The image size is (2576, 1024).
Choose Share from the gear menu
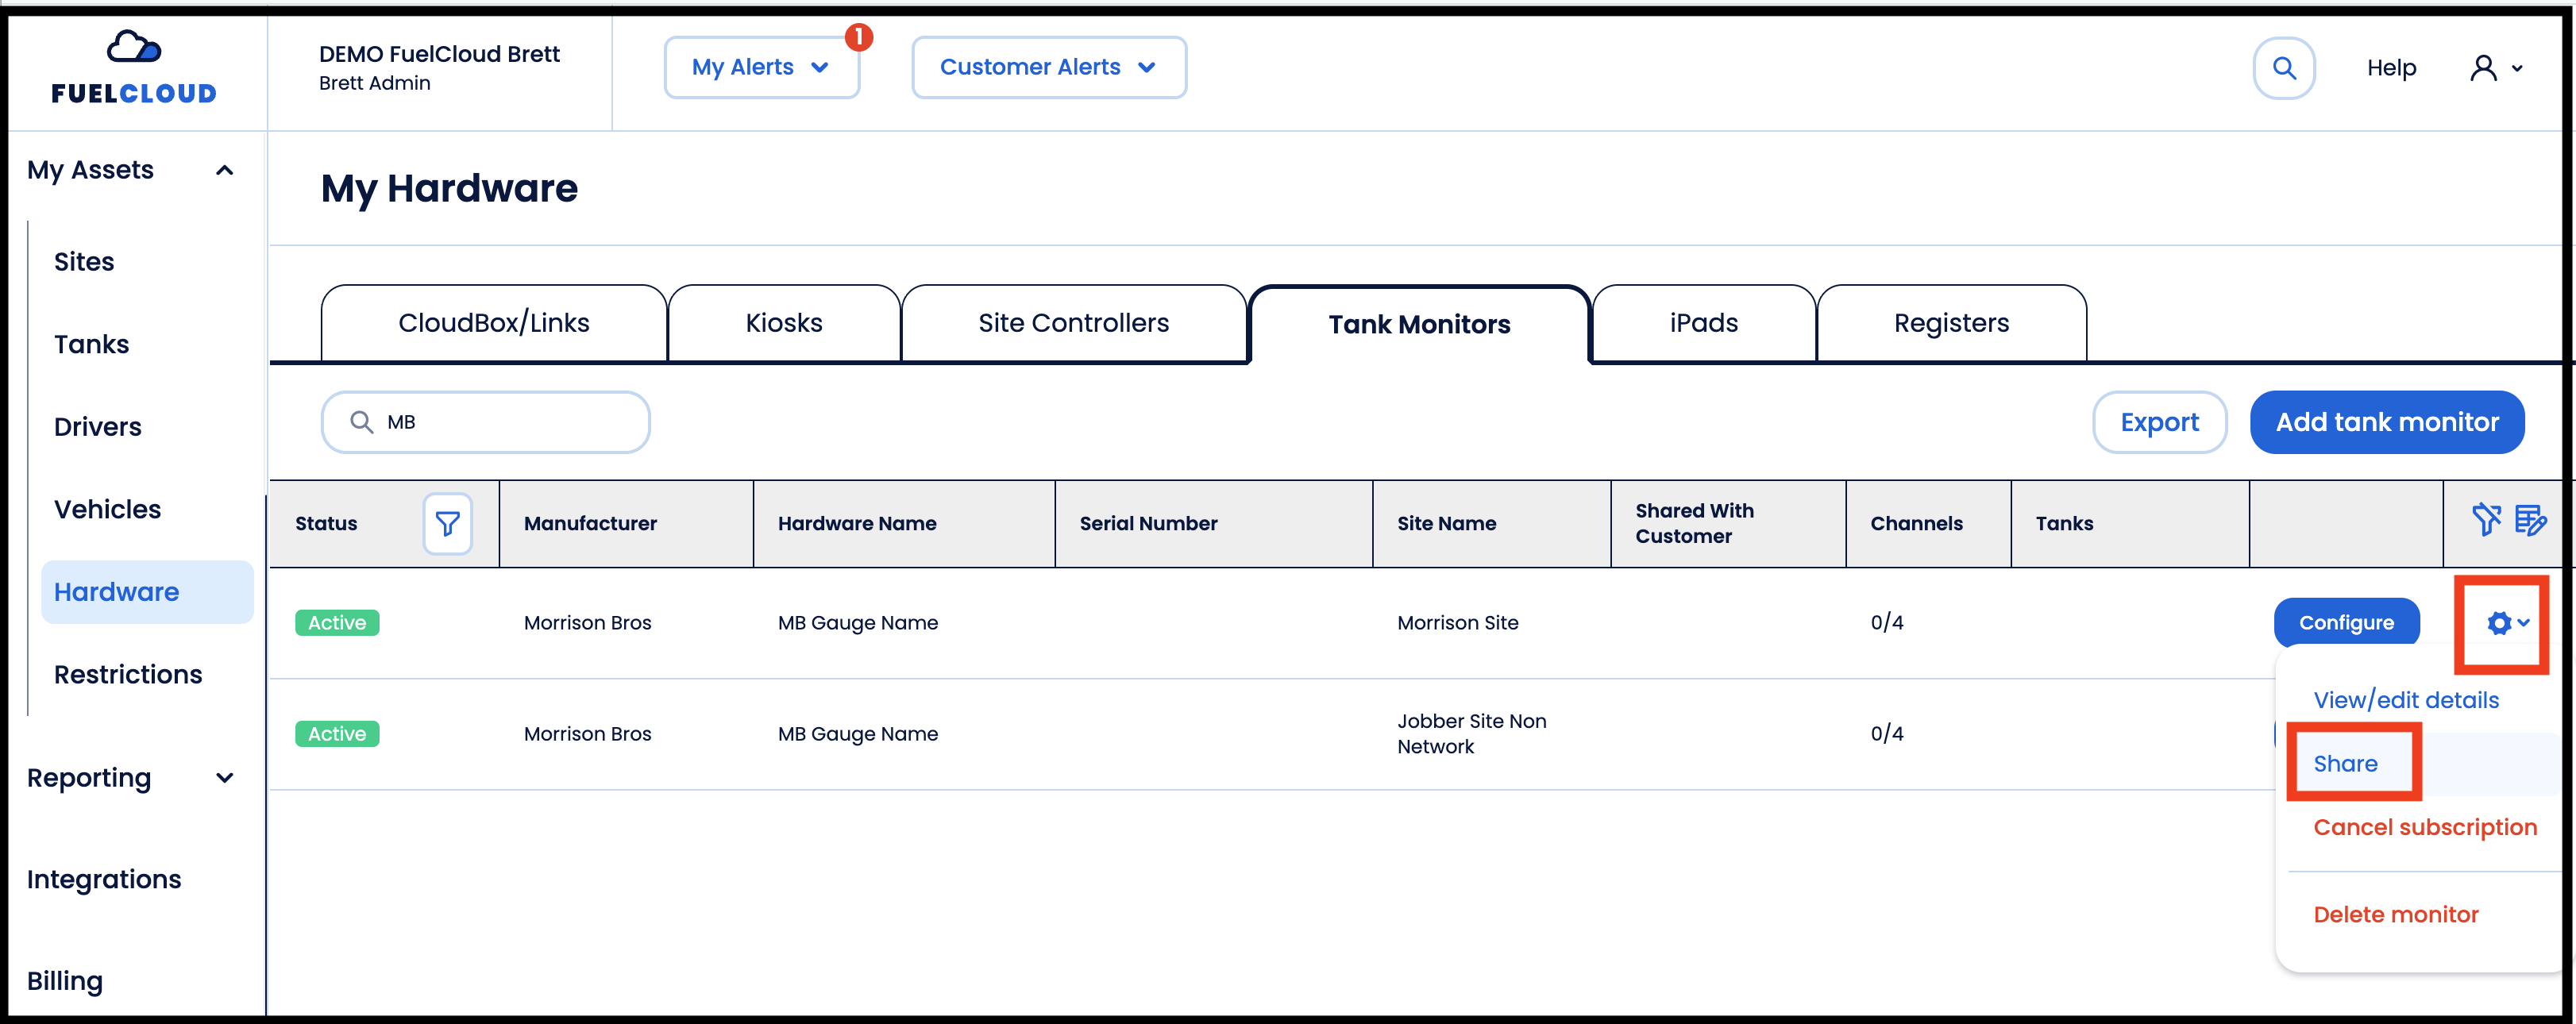coord(2345,764)
